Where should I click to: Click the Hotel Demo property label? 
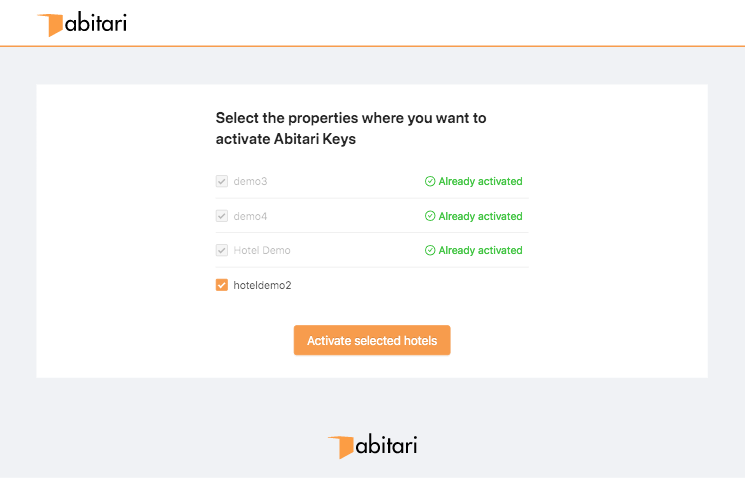[262, 250]
